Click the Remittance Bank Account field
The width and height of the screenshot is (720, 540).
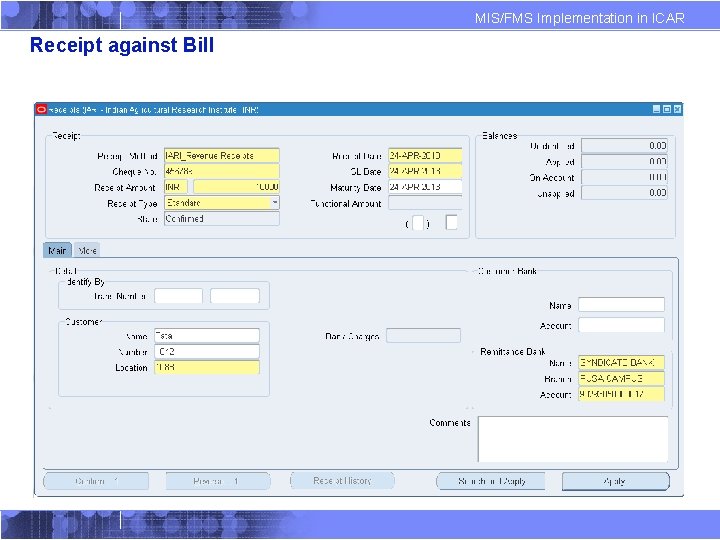[621, 394]
